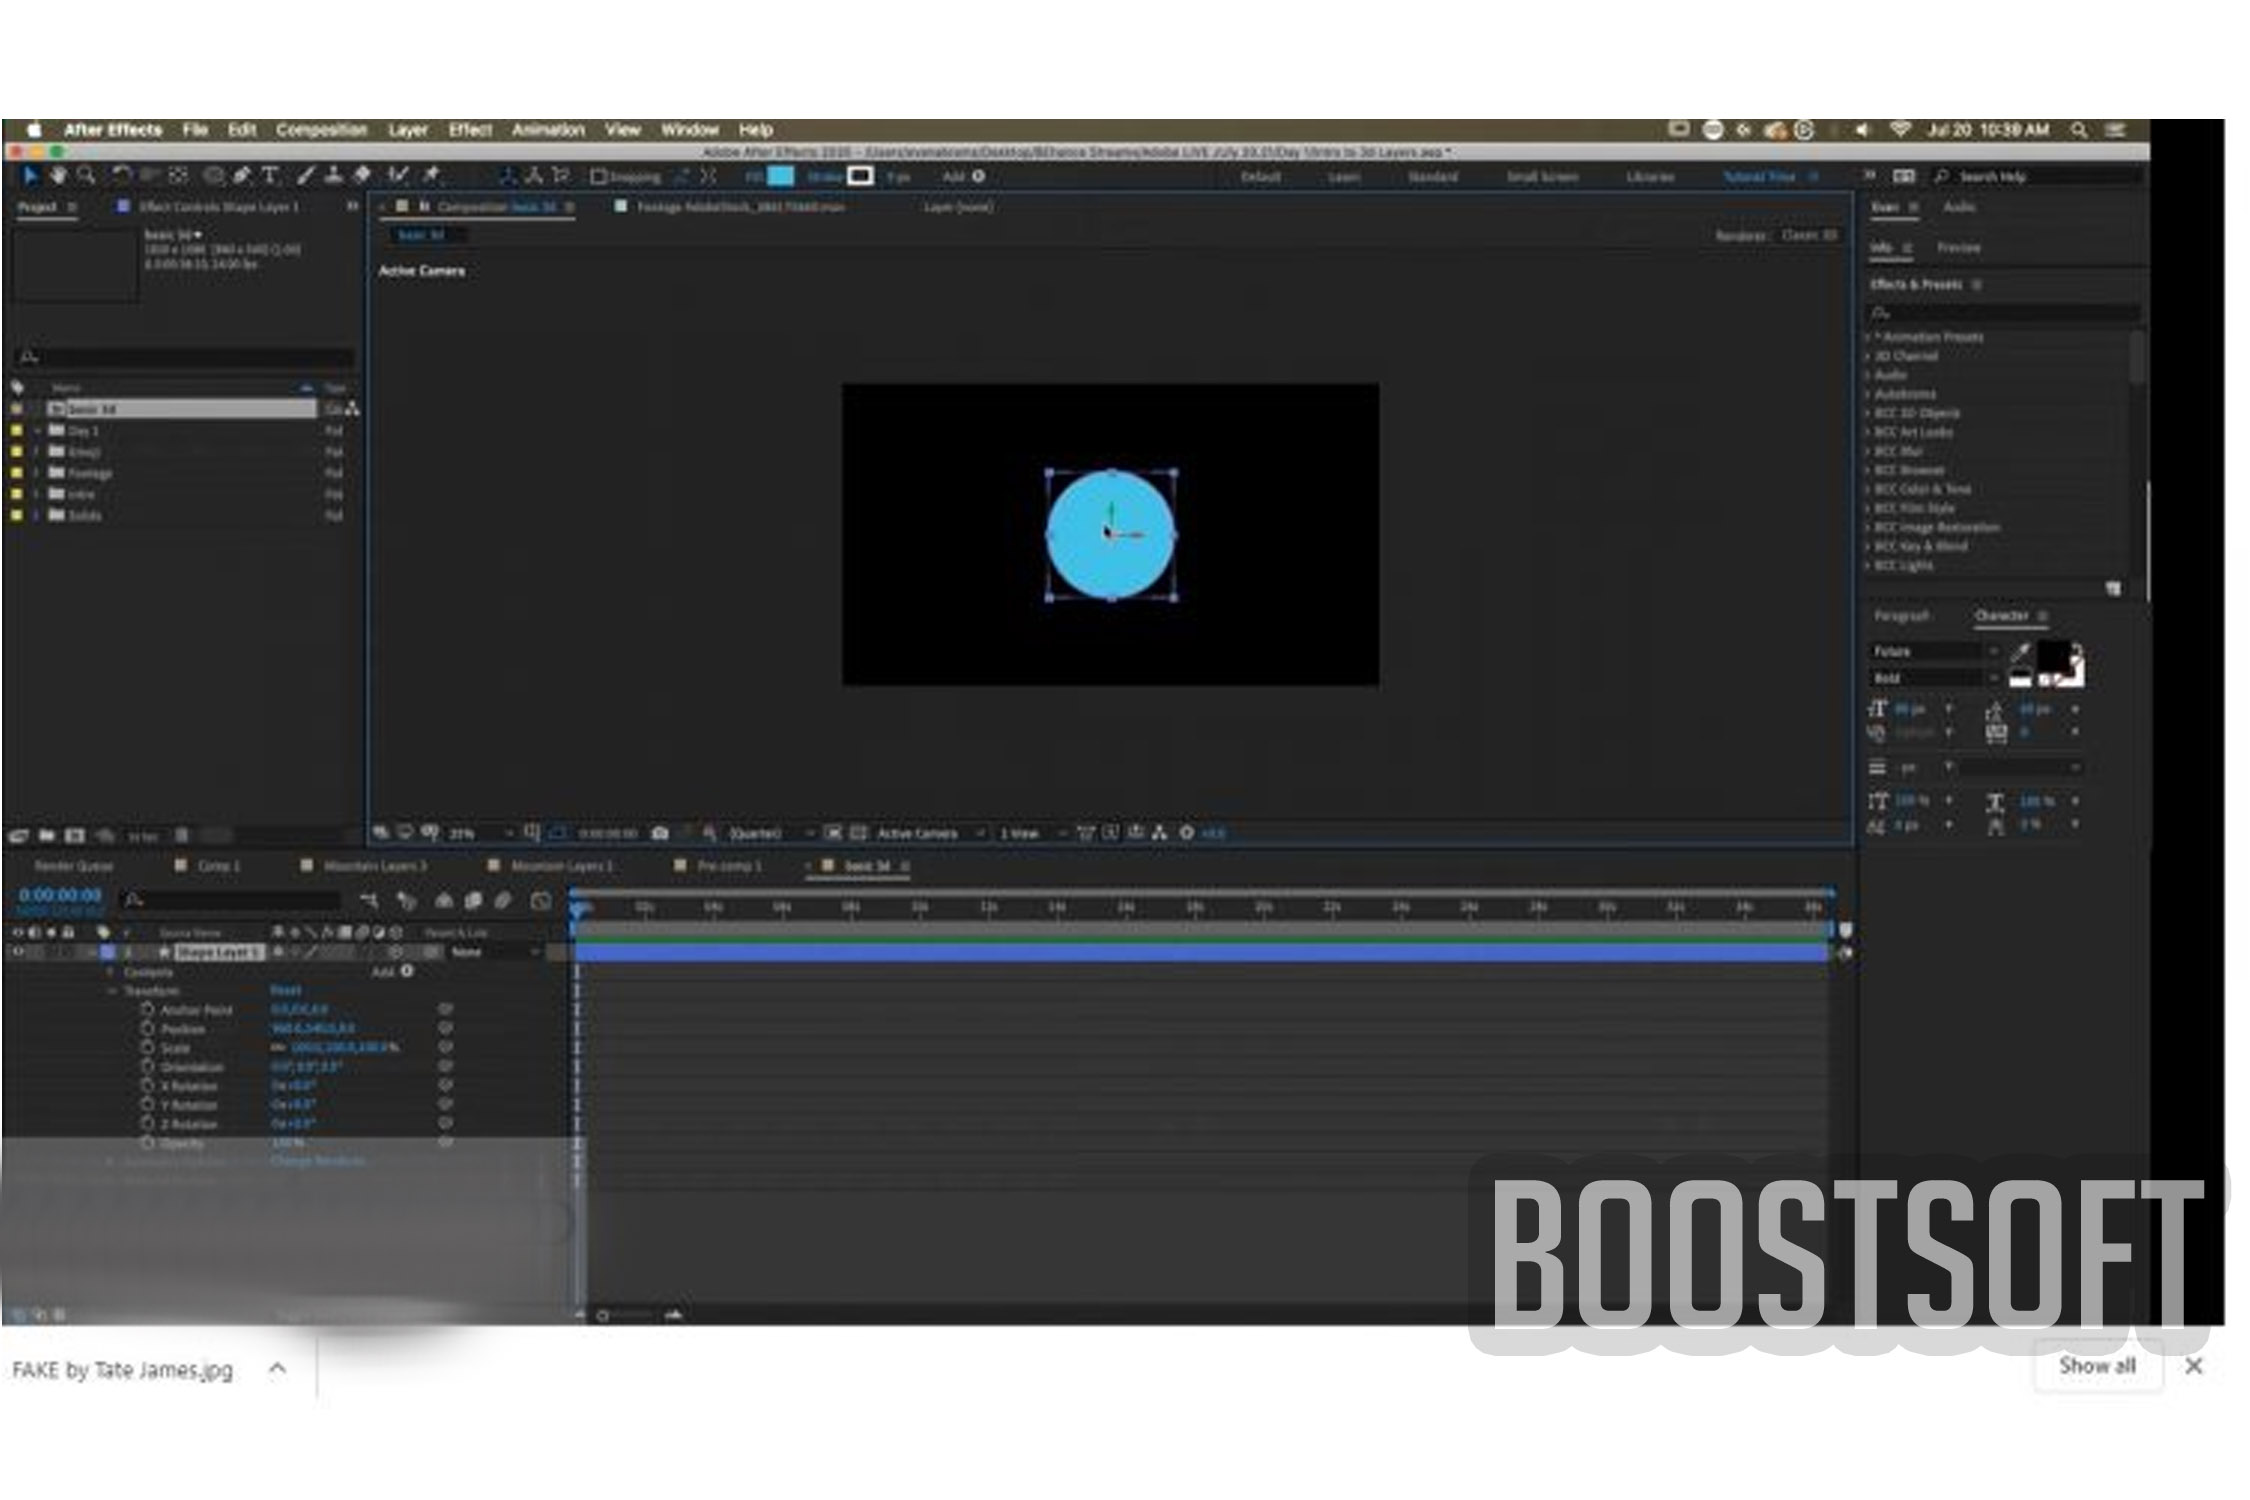Toggle the X Rotation stopwatch
Viewport: 2250px width, 1500px height.
[x=148, y=1085]
